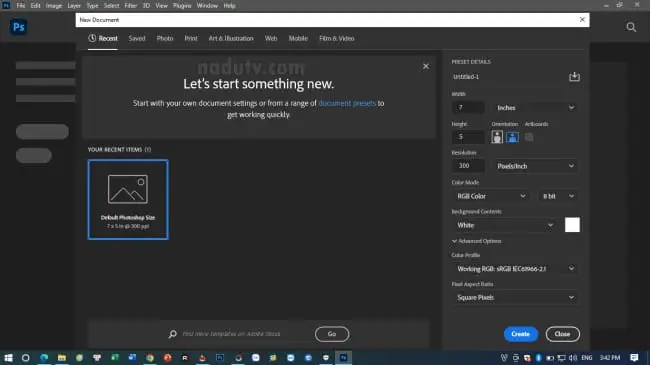The width and height of the screenshot is (650, 365).
Task: Open File Explorer from the taskbar
Action: click(x=62, y=358)
